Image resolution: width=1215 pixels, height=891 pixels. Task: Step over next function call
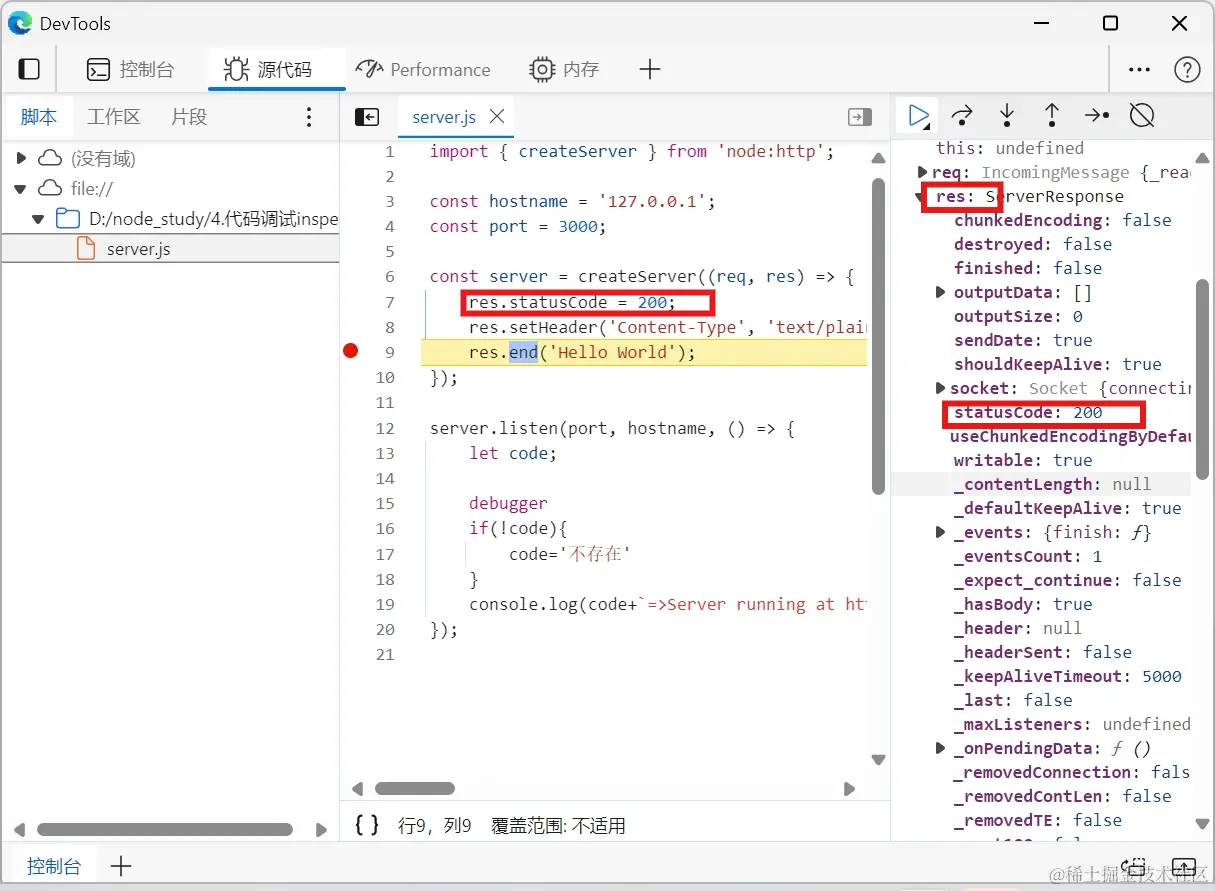(x=962, y=116)
